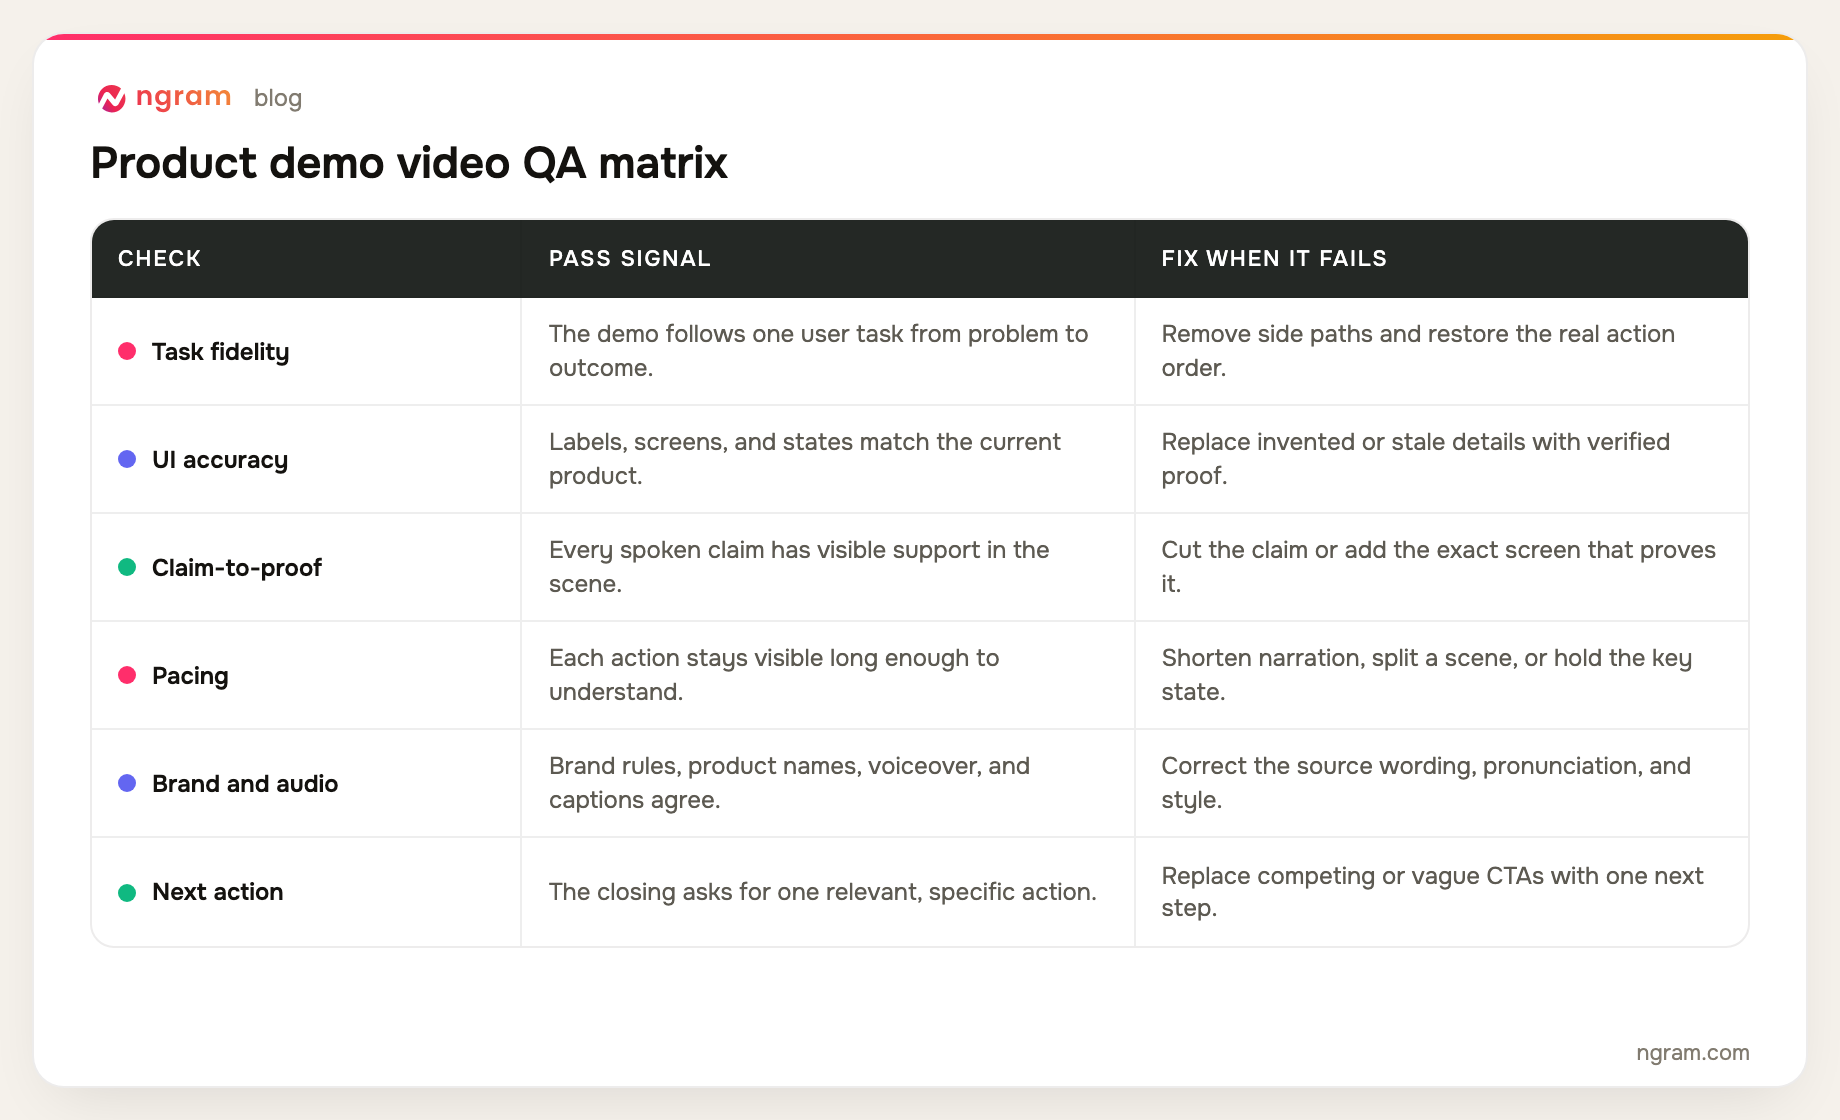Click the ngram brand name

[183, 97]
